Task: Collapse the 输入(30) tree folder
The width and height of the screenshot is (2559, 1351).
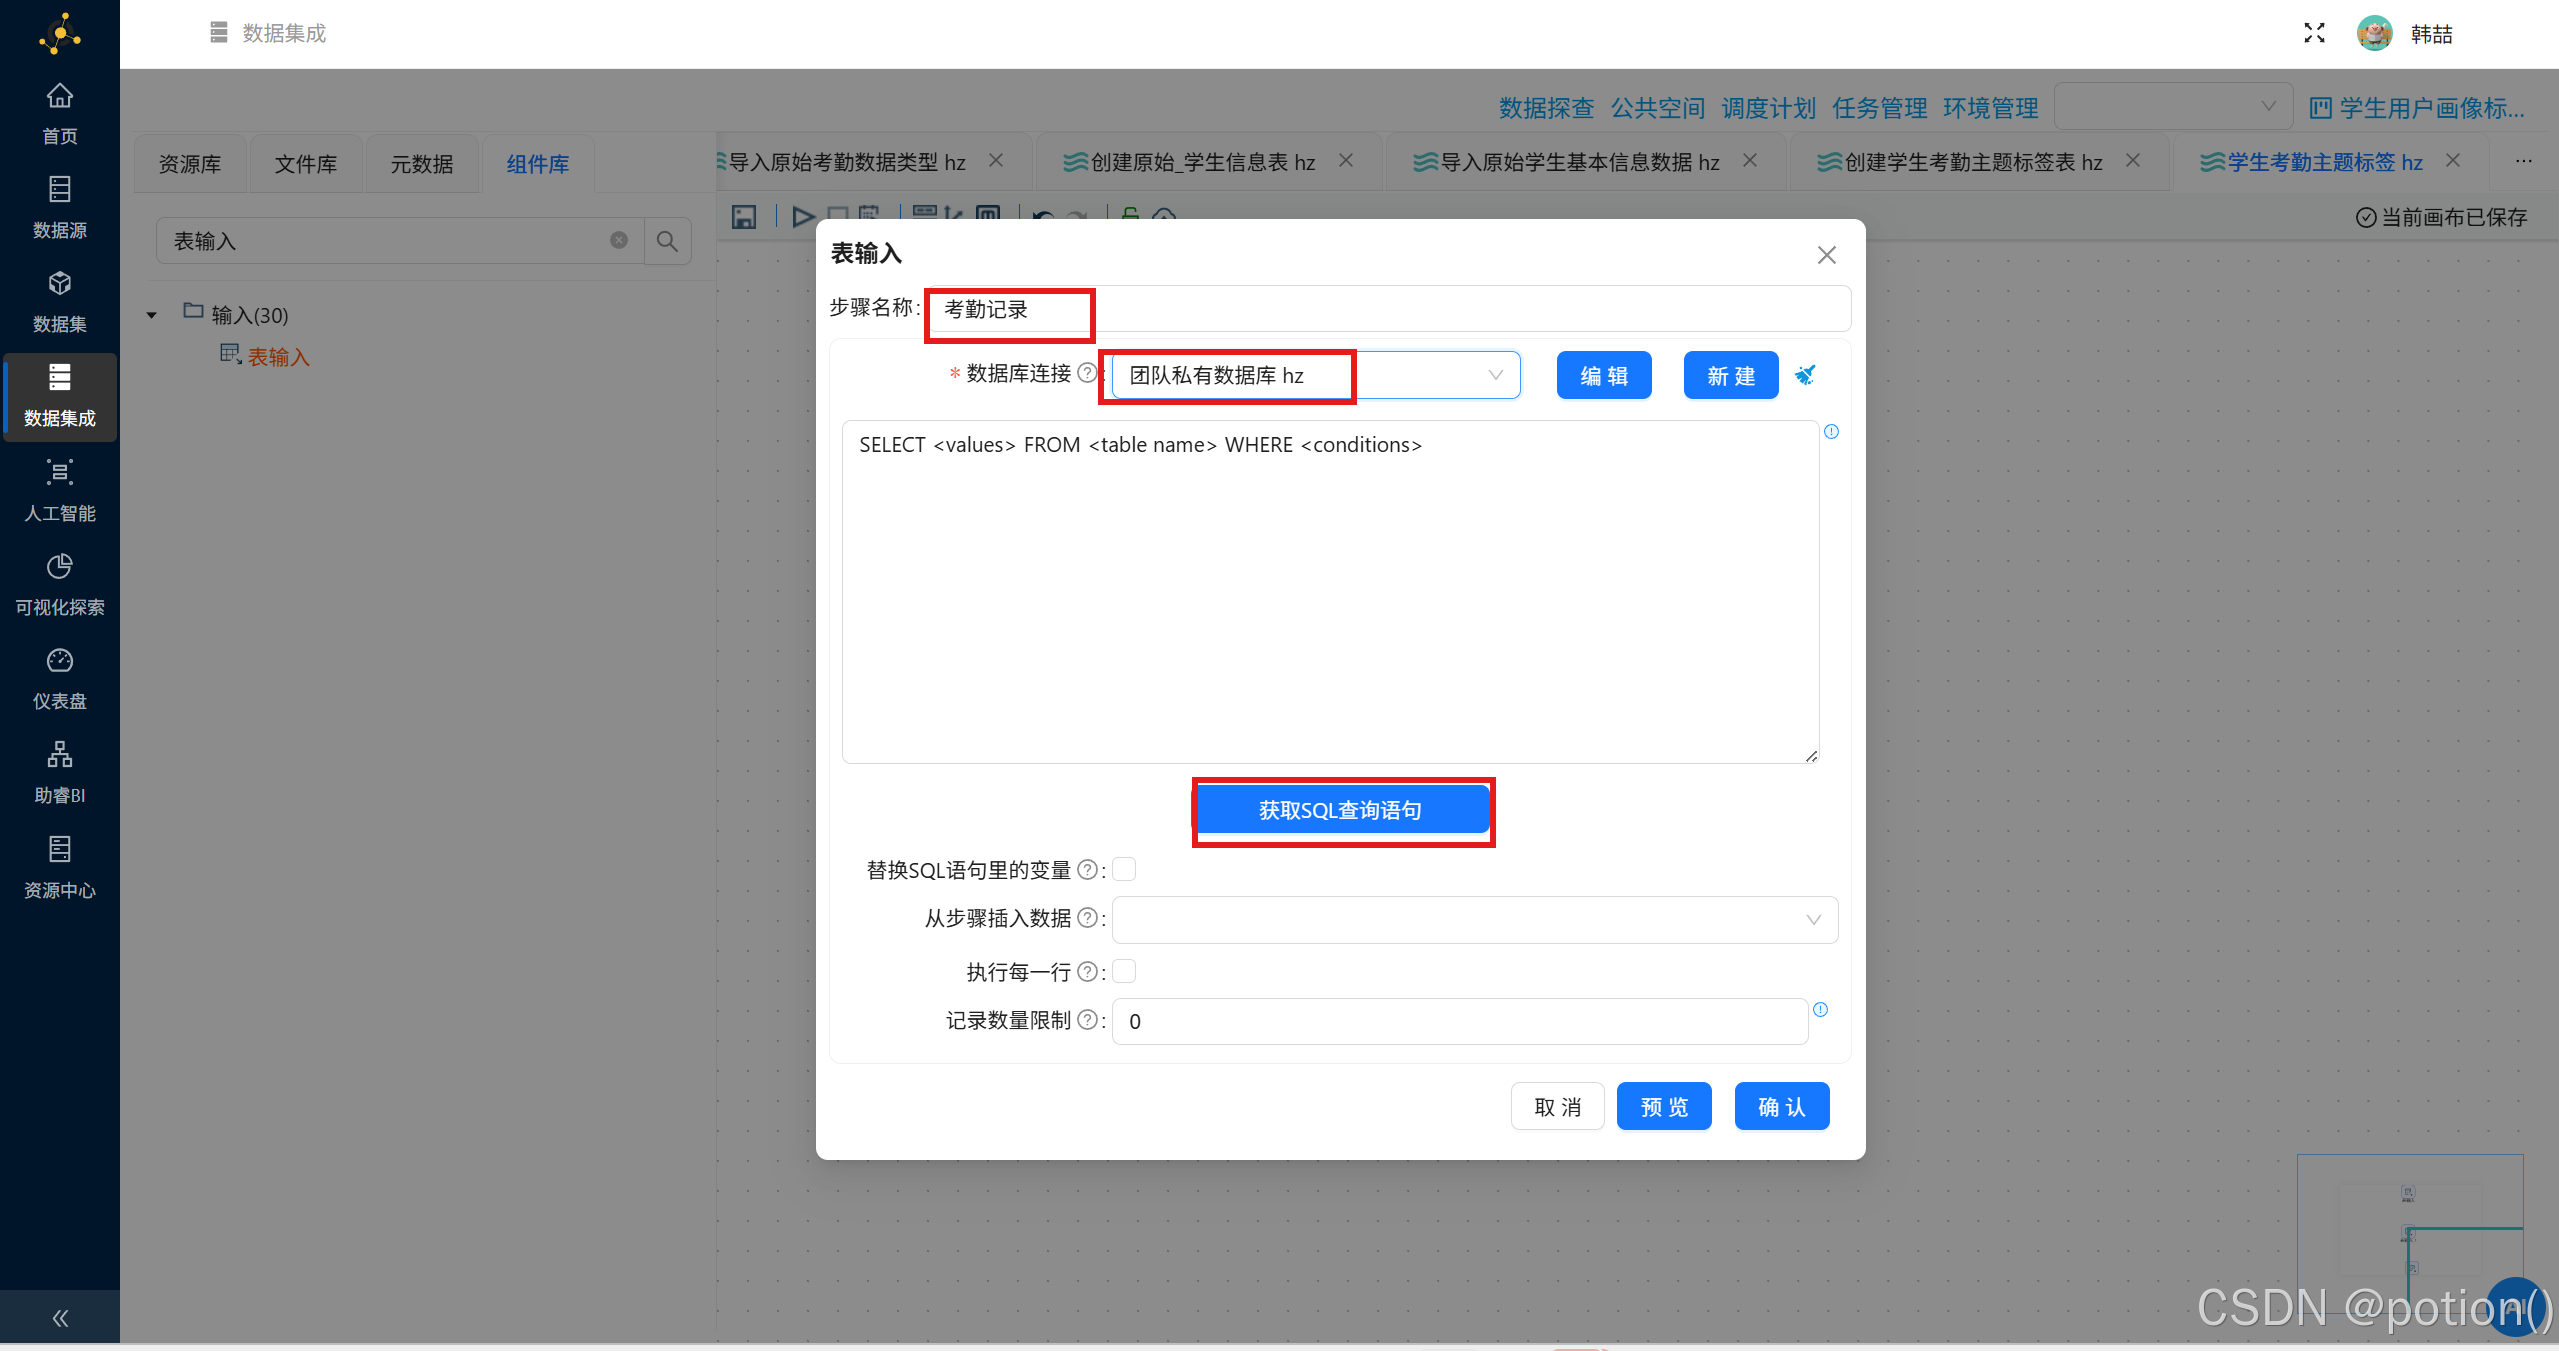Action: 151,315
